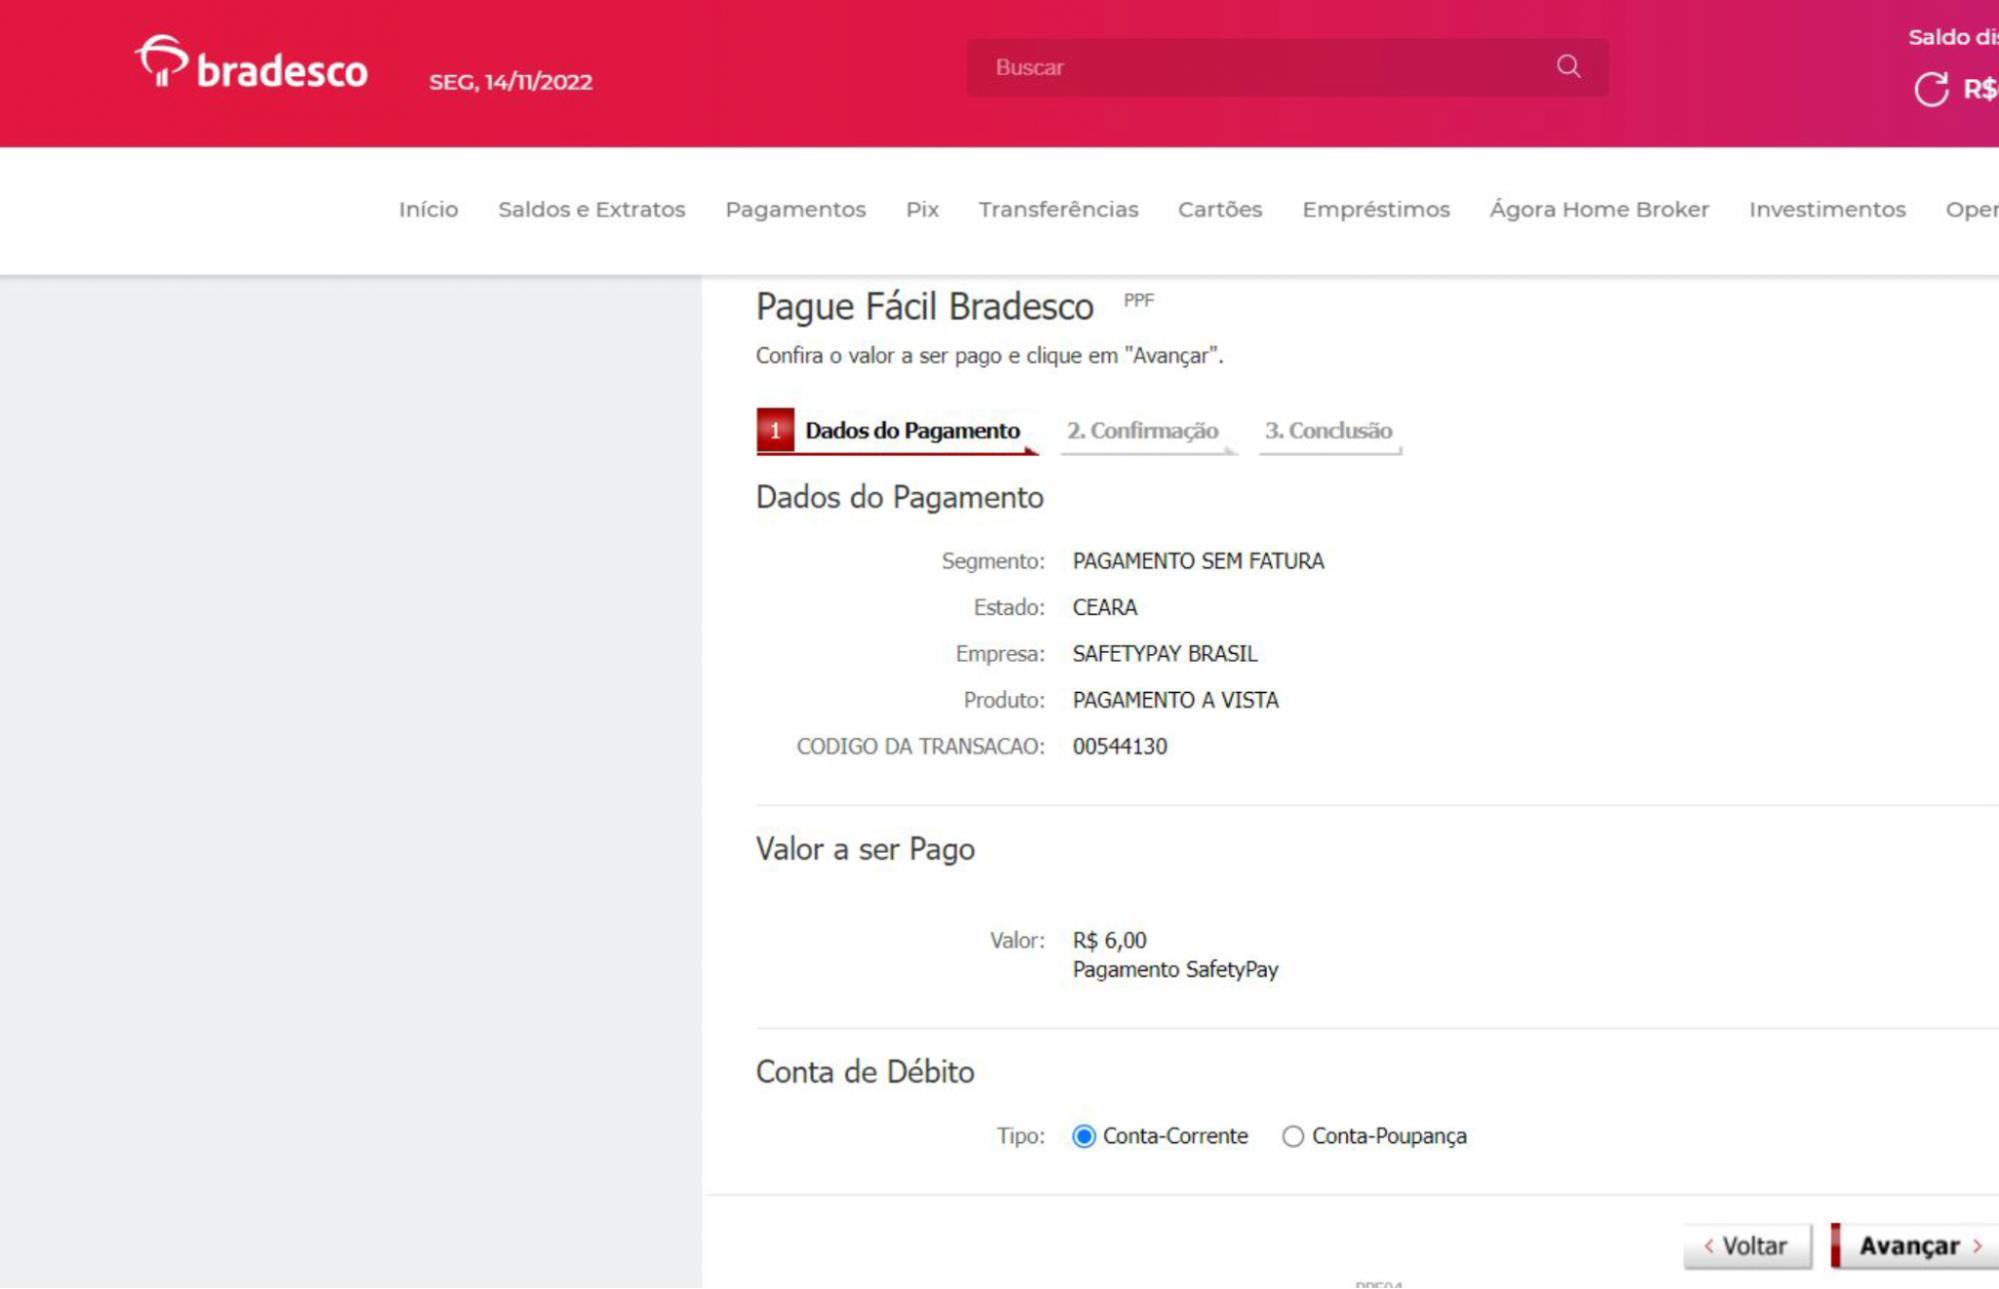The width and height of the screenshot is (1999, 1289).
Task: Click the step 1 number badge
Action: coord(775,430)
